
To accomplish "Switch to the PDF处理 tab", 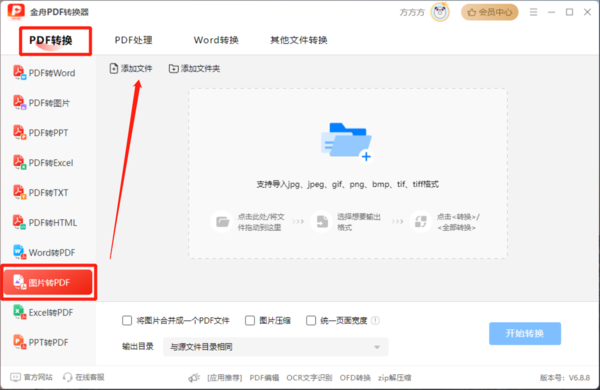I will pyautogui.click(x=134, y=40).
